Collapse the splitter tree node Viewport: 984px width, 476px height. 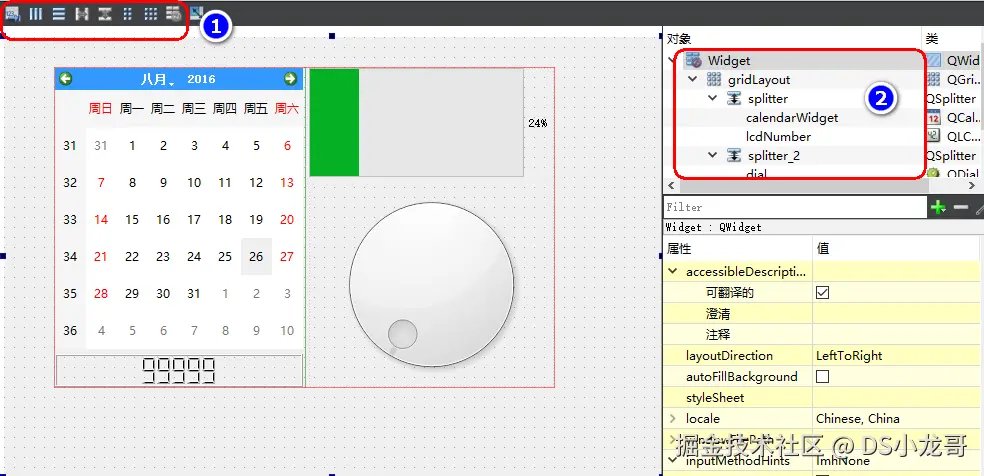(x=713, y=98)
